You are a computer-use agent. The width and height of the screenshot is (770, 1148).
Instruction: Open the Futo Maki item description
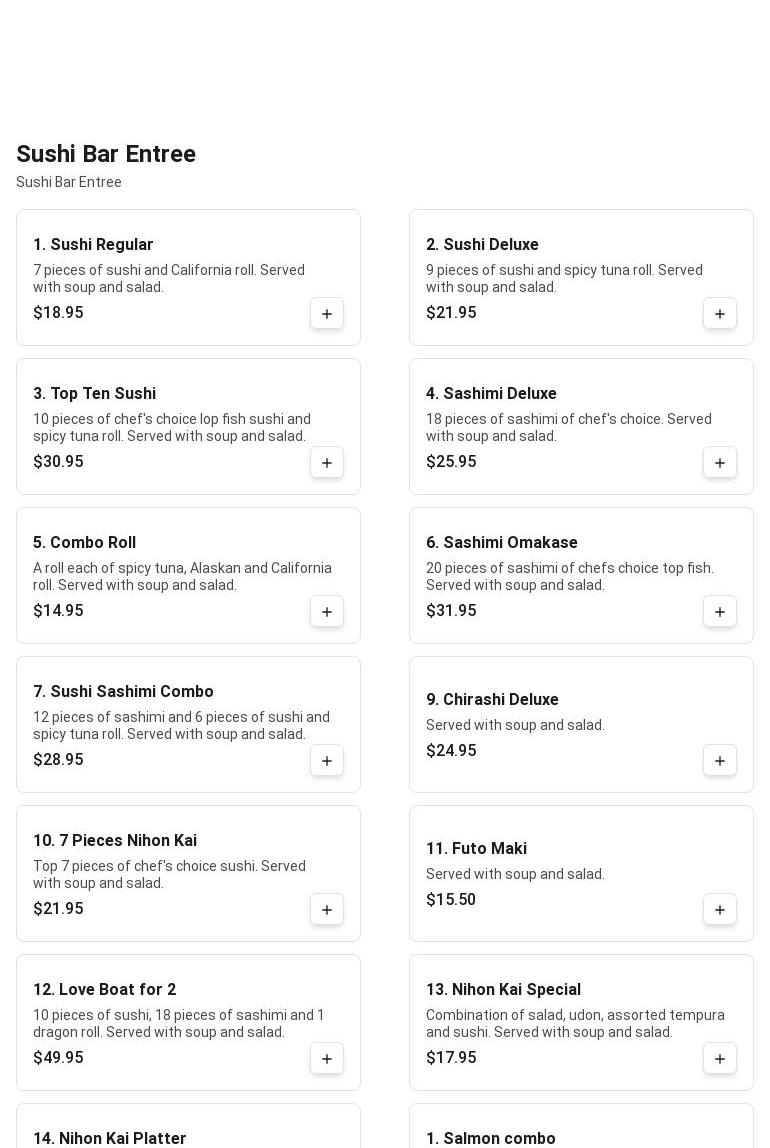tap(515, 874)
